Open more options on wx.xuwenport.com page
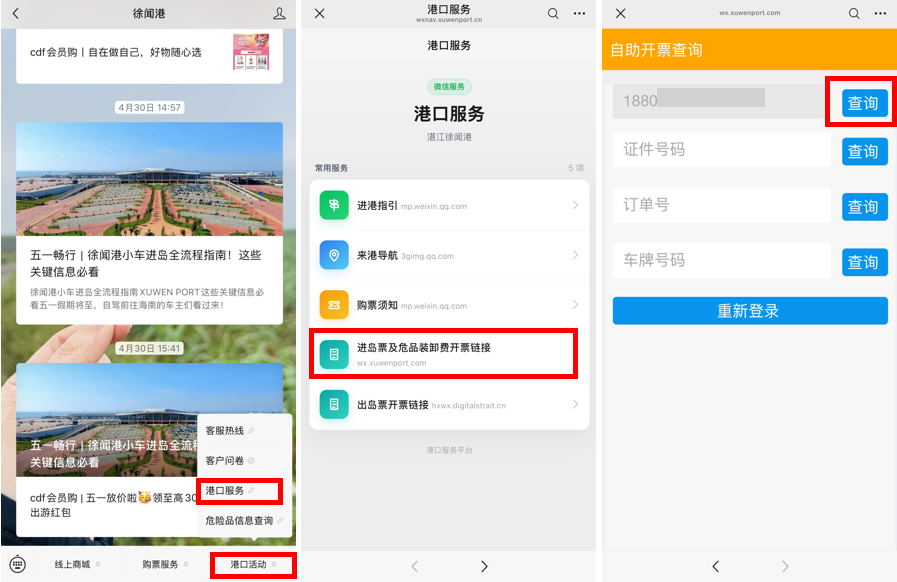This screenshot has width=897, height=582. coord(880,13)
